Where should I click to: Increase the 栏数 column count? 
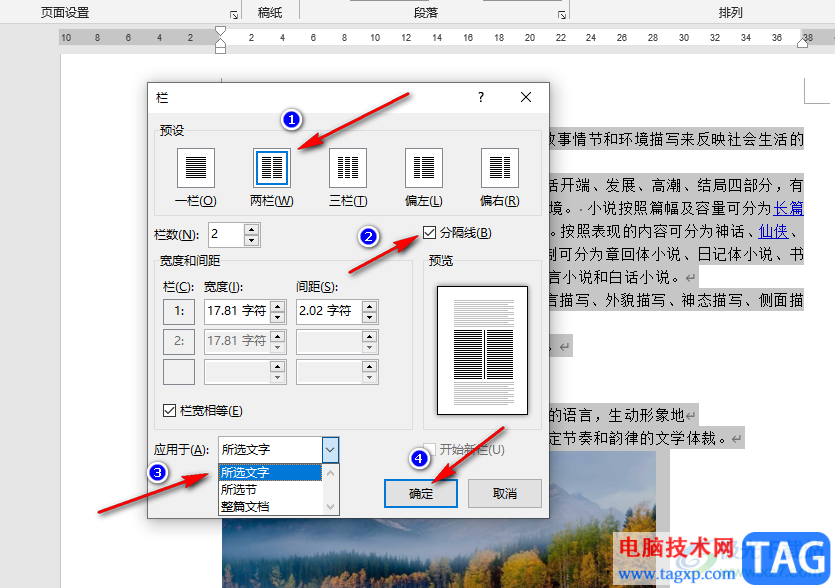(x=251, y=230)
